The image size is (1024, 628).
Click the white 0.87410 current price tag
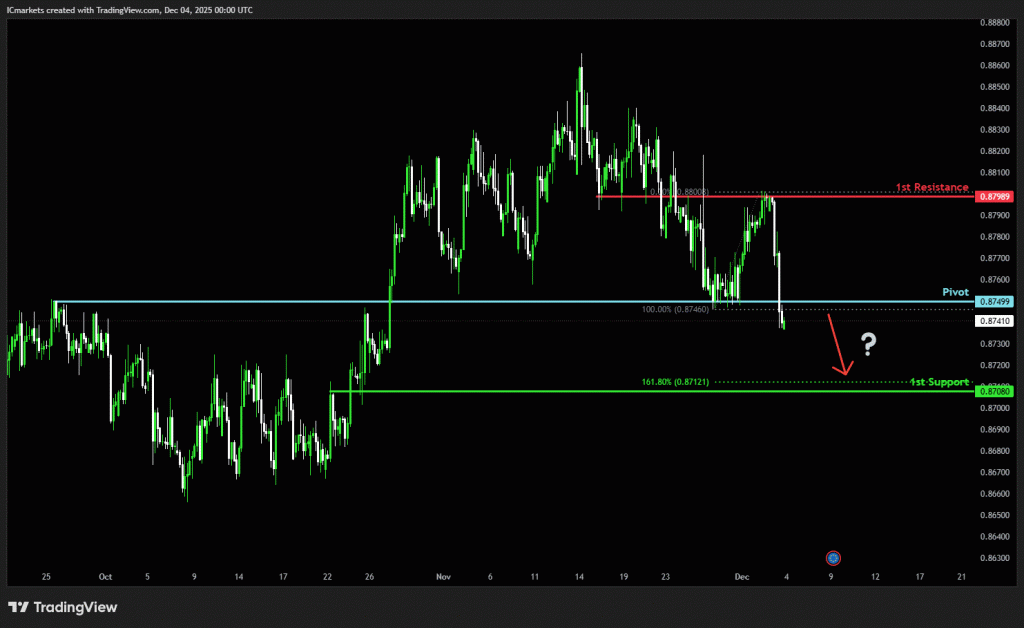point(996,321)
